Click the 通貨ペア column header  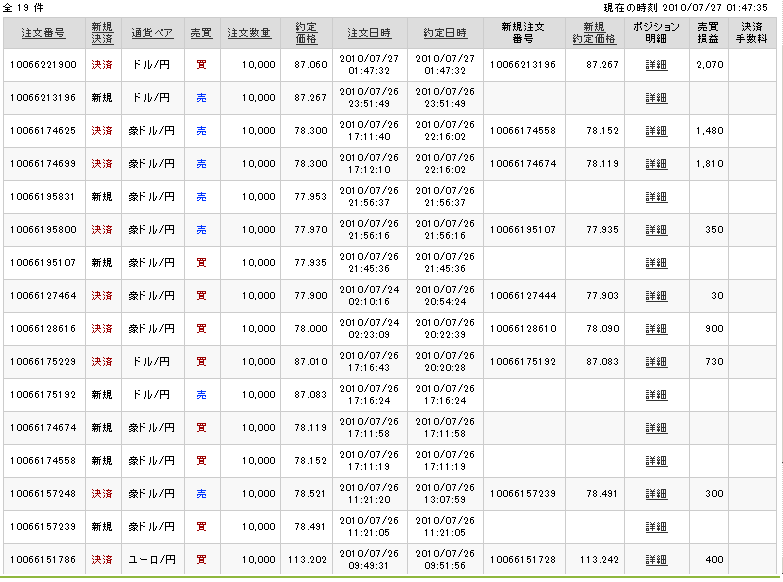[151, 33]
